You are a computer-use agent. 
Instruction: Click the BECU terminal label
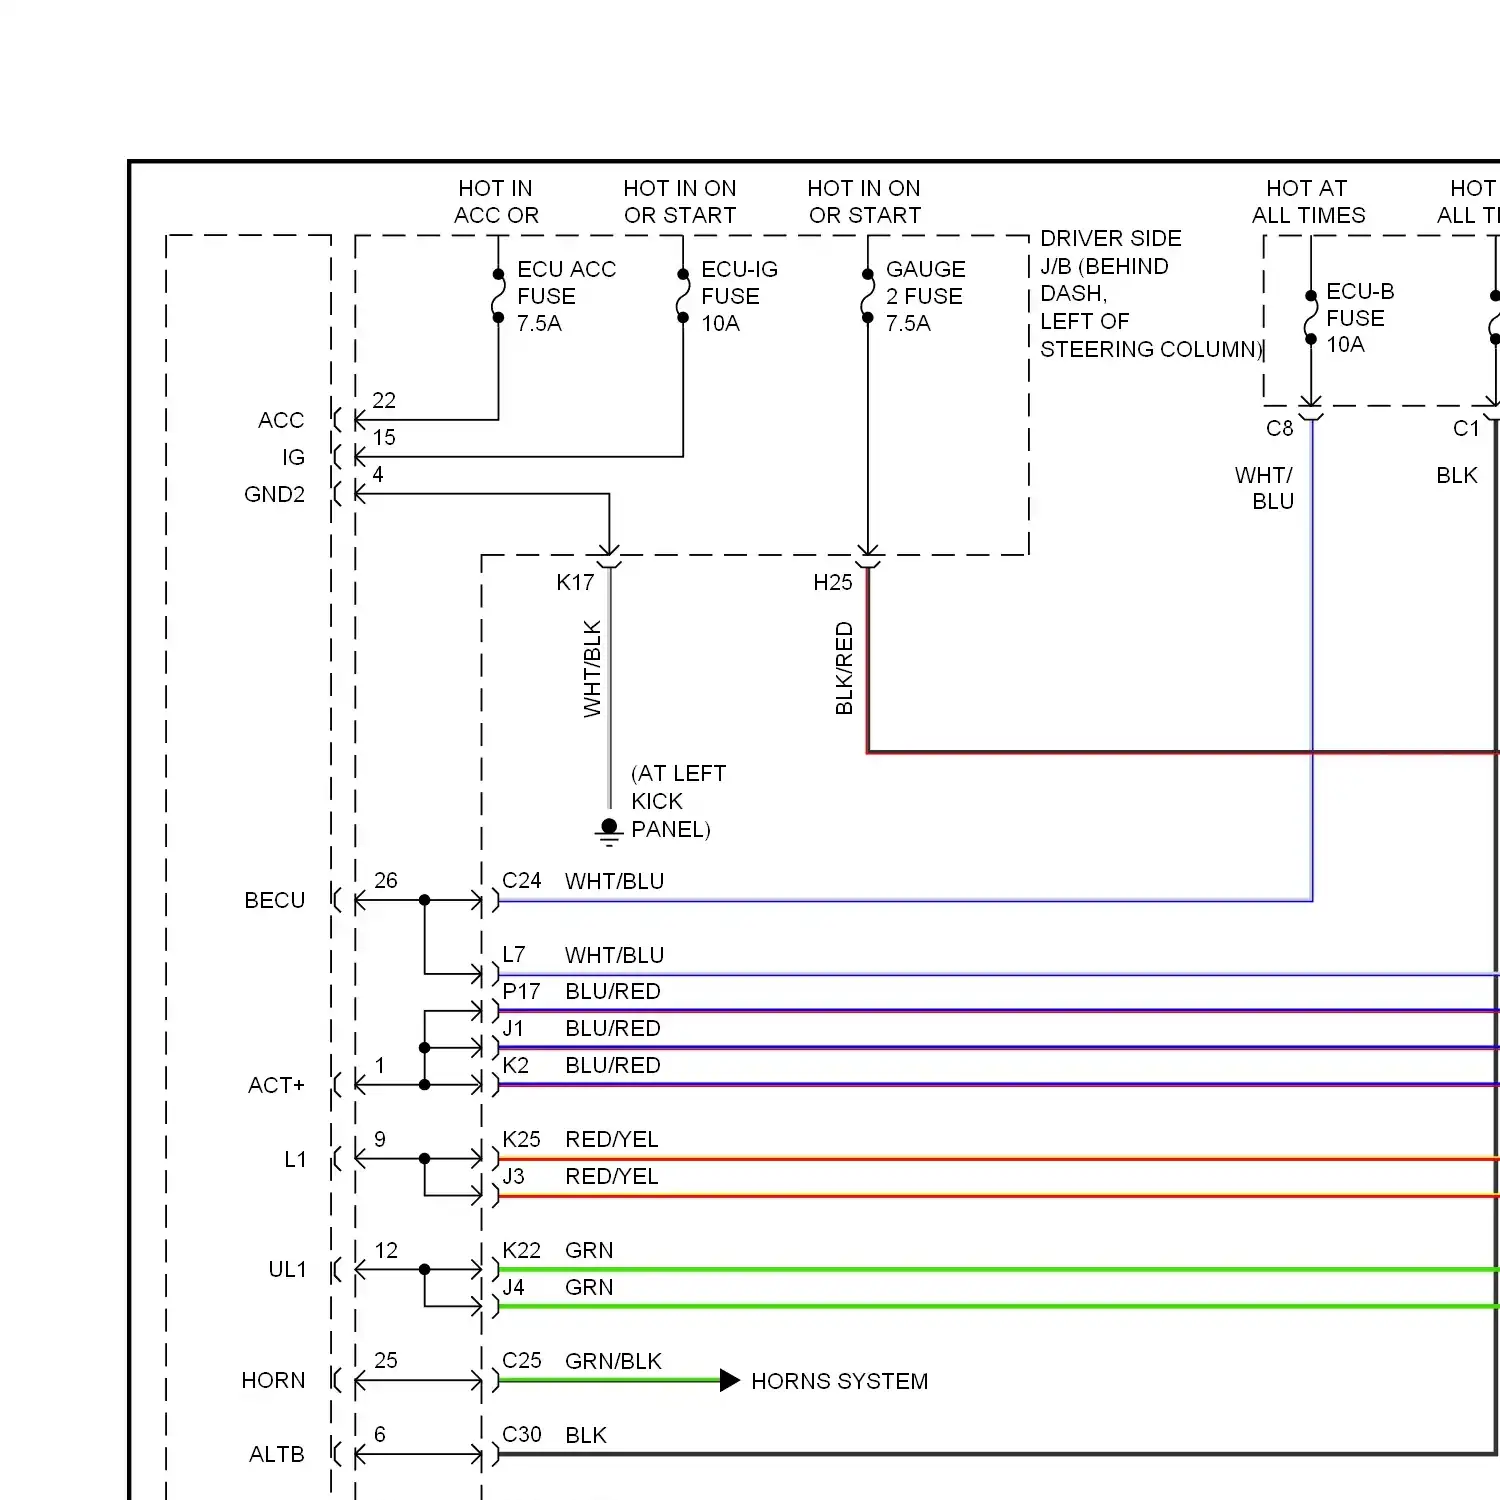point(274,900)
